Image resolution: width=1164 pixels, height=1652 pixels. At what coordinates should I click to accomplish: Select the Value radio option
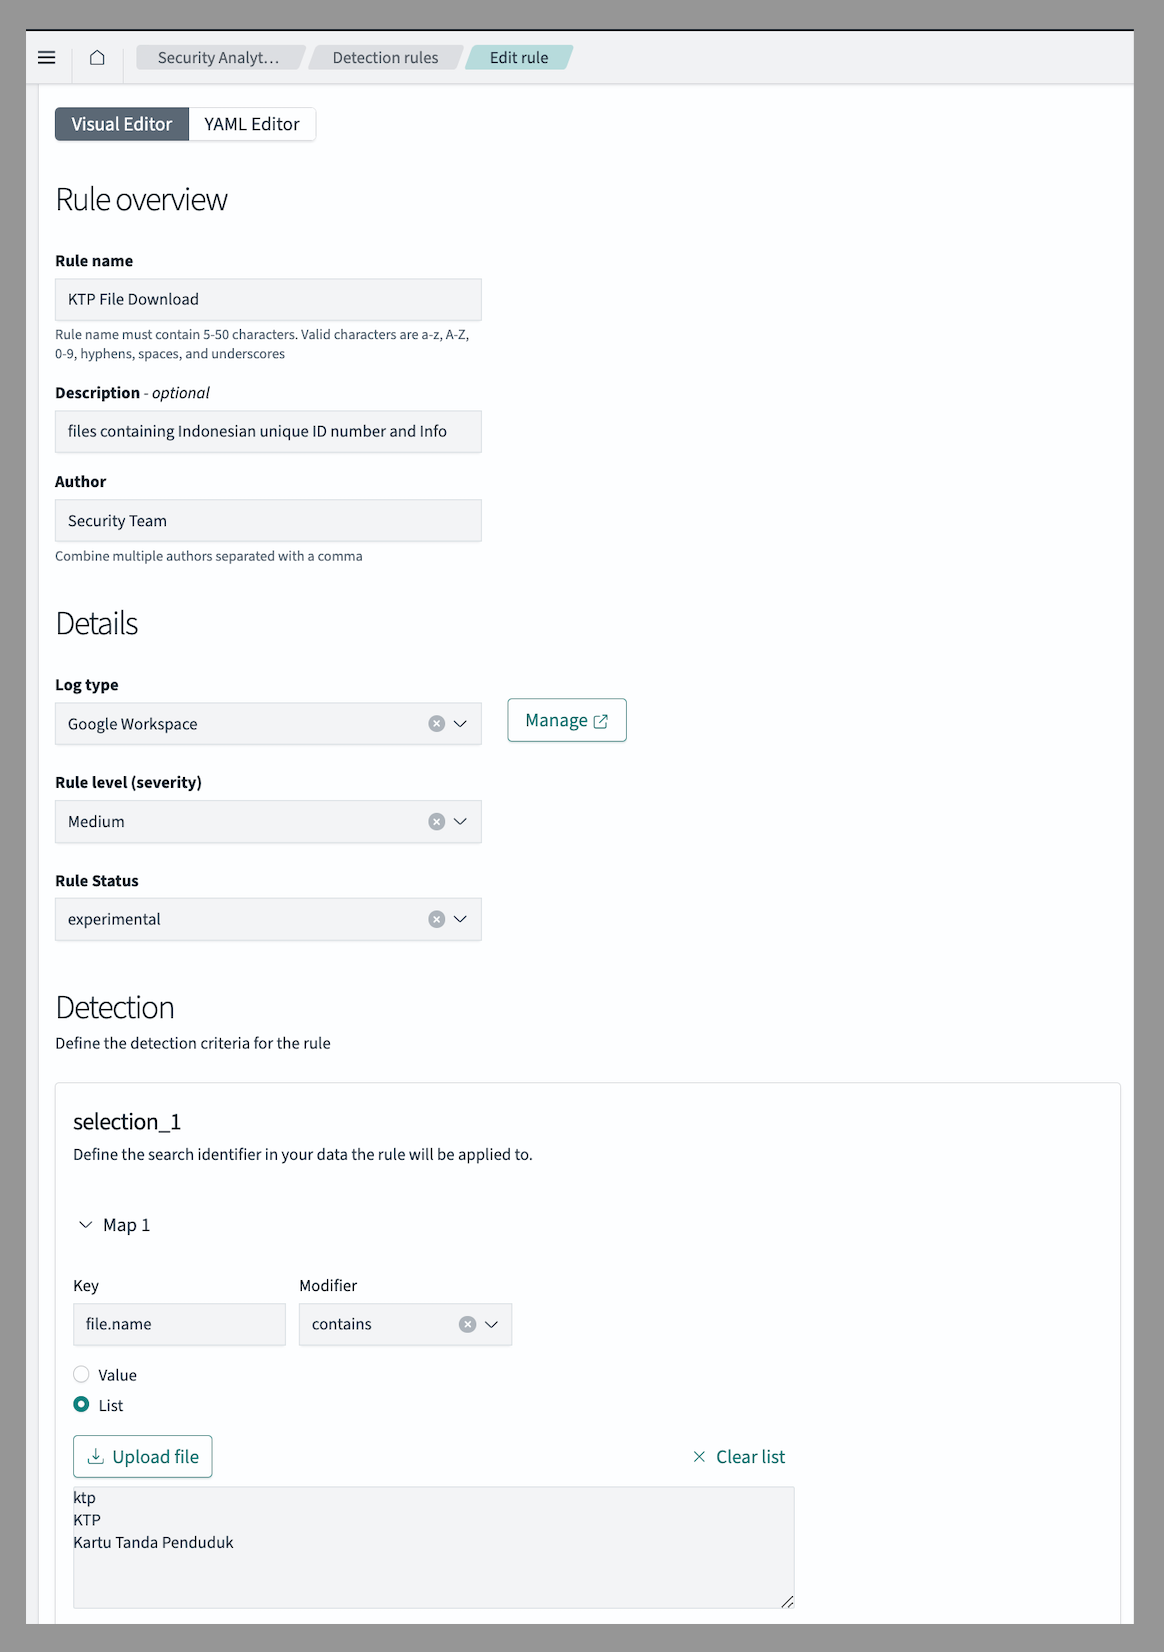click(82, 1375)
